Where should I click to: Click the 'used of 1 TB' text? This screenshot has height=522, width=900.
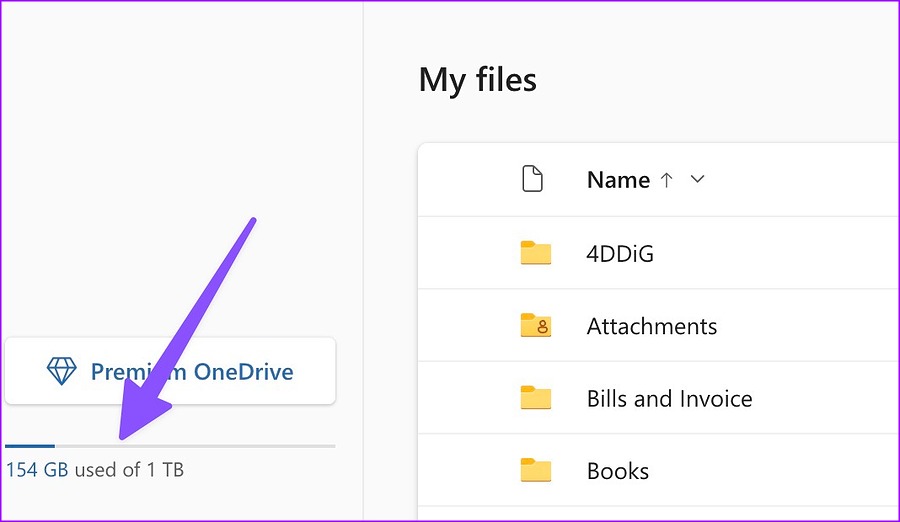[x=129, y=469]
